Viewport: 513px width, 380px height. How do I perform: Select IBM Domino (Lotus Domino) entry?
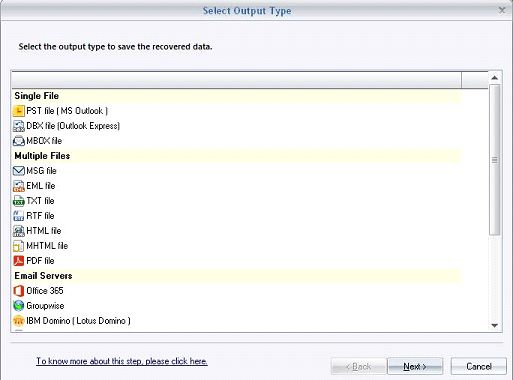pos(72,321)
